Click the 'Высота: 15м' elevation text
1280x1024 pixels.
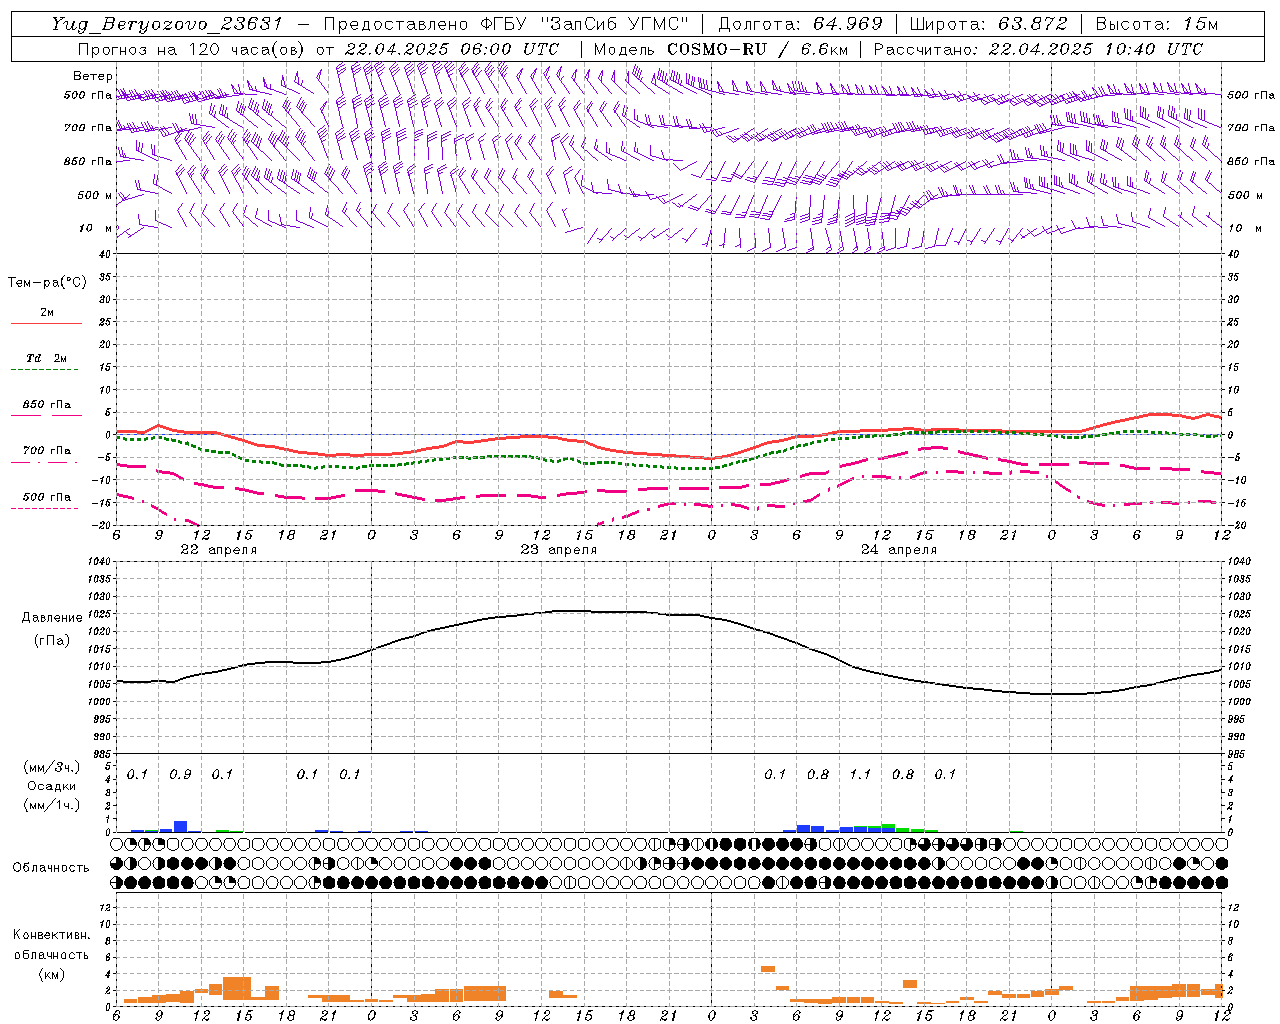coord(1157,24)
